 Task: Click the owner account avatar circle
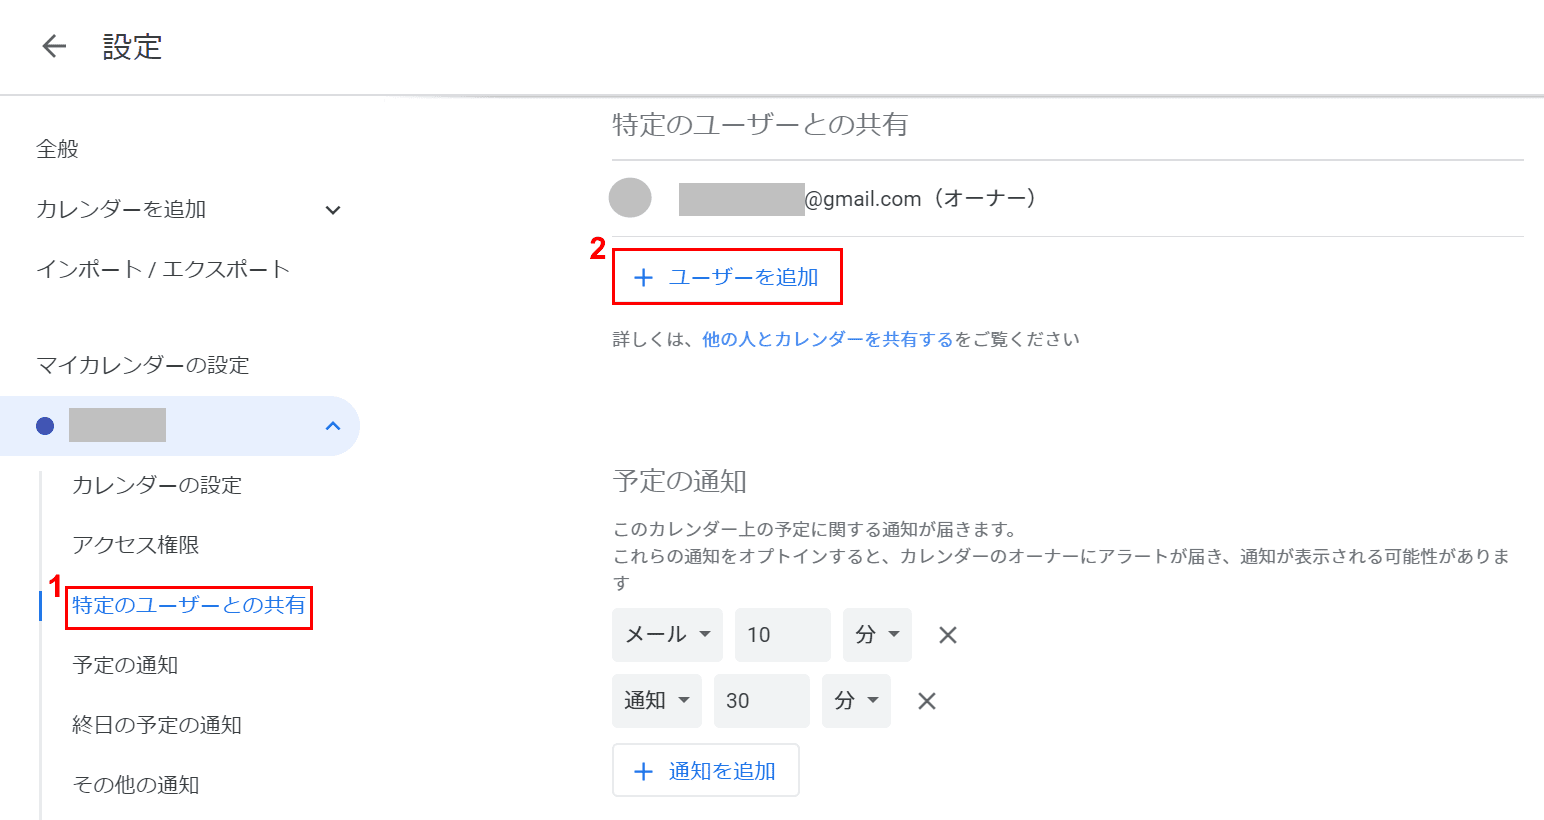pos(630,198)
